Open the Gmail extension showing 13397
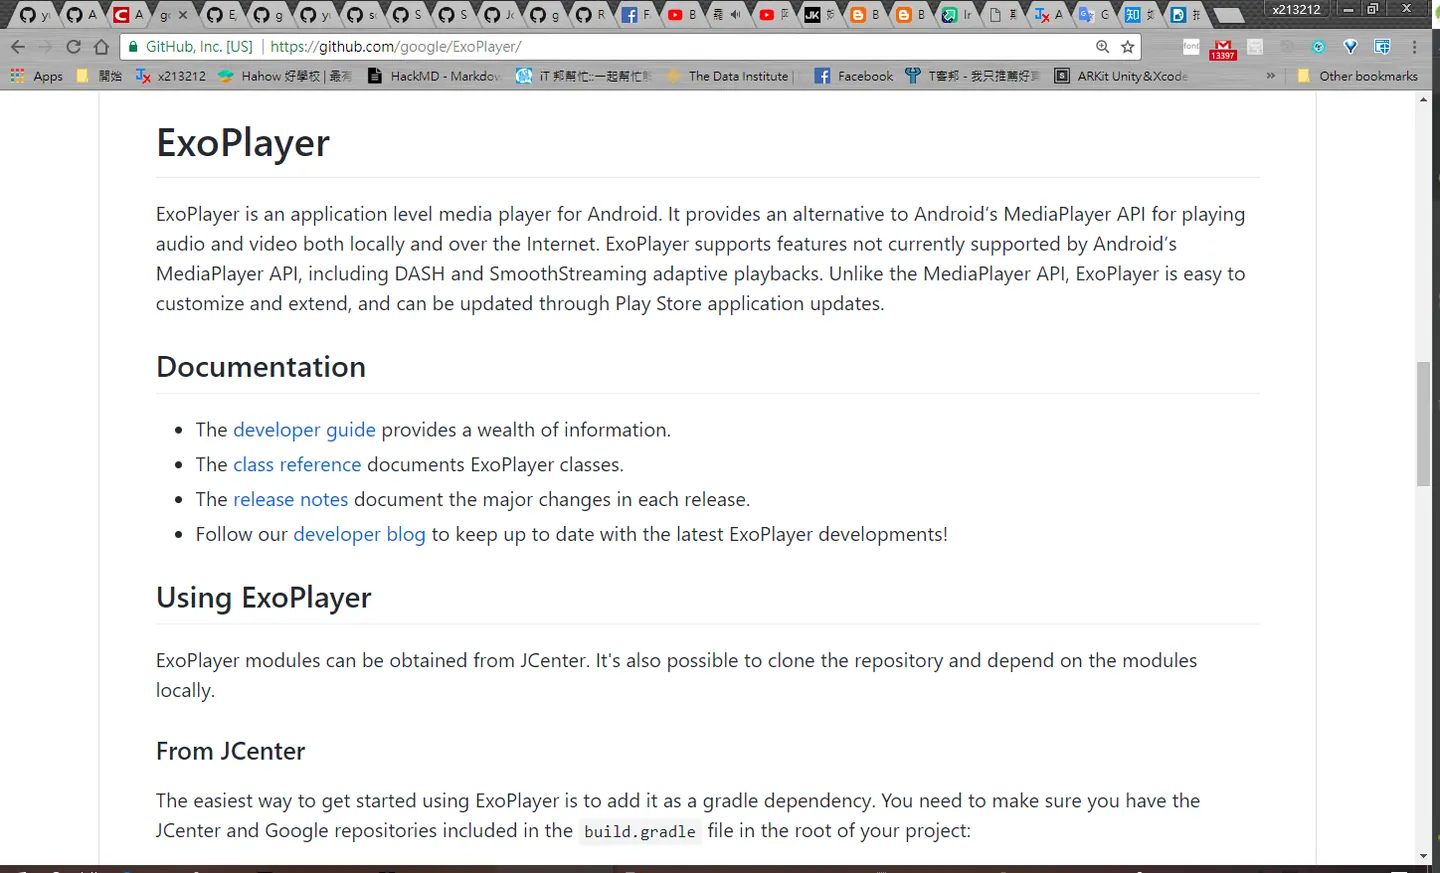 (1223, 49)
